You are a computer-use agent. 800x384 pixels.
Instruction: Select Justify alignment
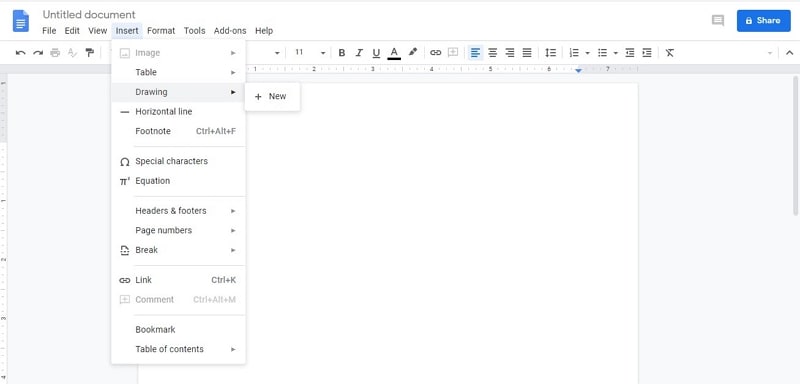pos(528,53)
